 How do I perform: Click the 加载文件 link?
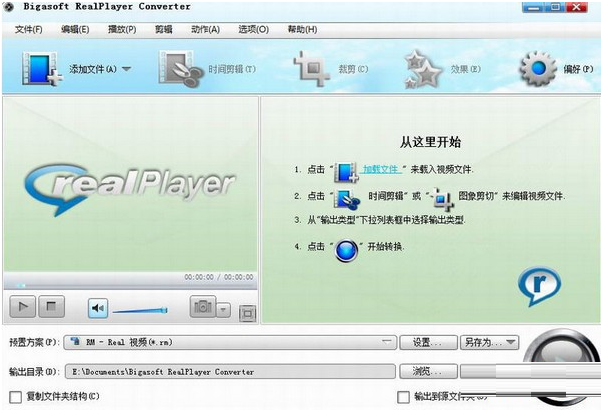pos(380,169)
